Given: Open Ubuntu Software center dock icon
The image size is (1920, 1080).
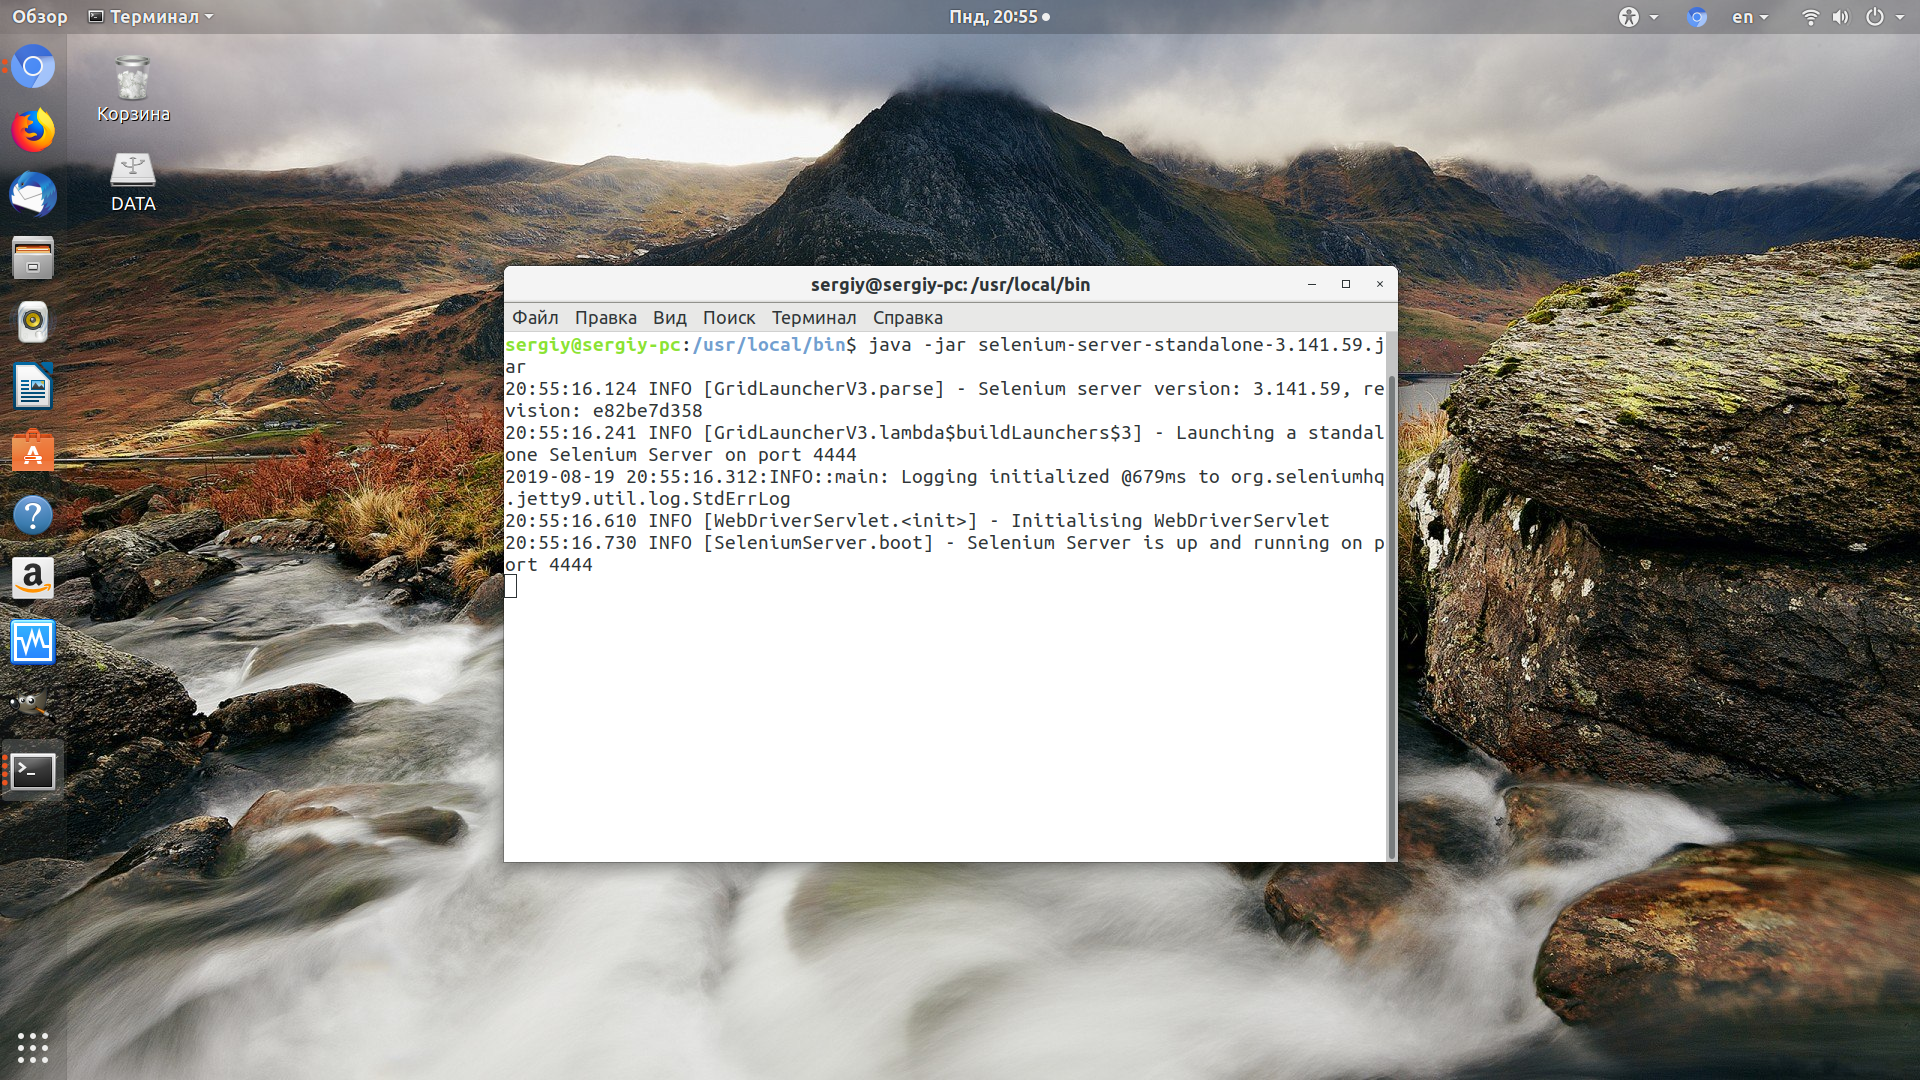Looking at the screenshot, I should pyautogui.click(x=33, y=451).
